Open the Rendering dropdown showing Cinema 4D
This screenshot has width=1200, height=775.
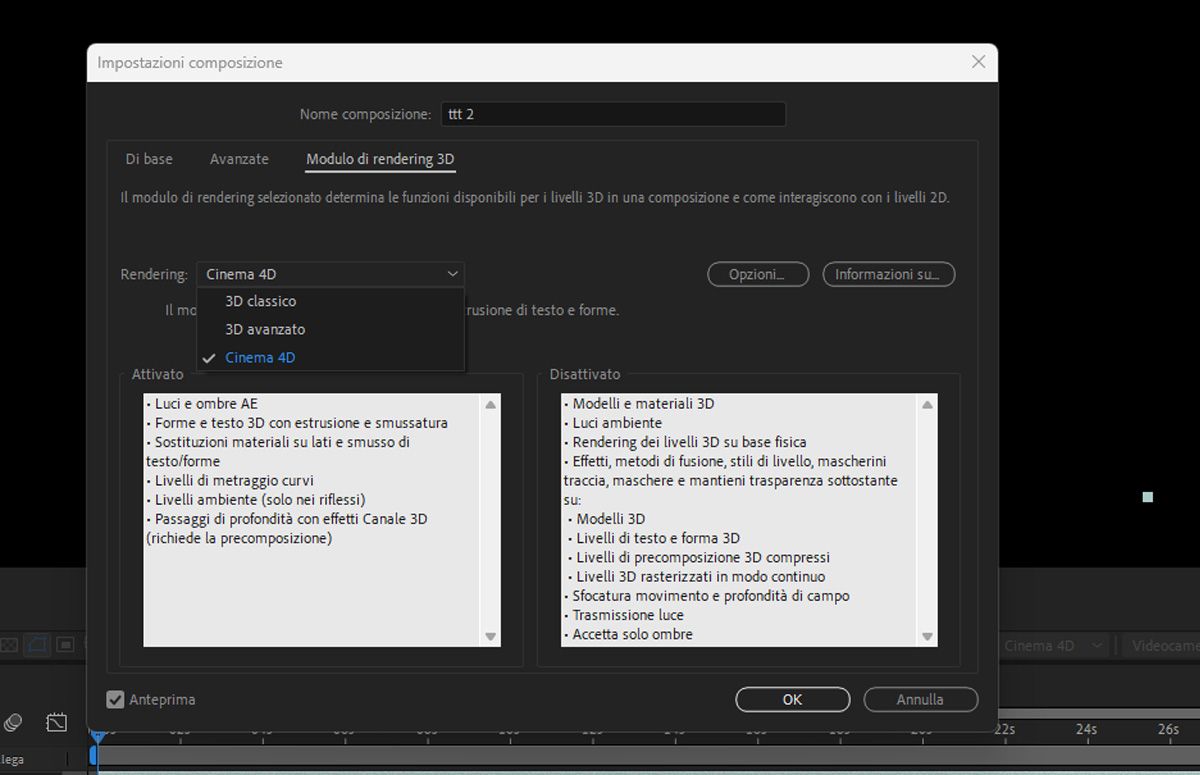(x=330, y=274)
